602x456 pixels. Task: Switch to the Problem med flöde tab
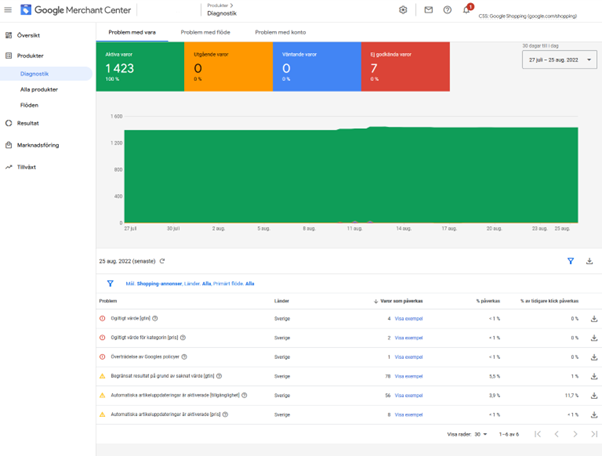(205, 32)
